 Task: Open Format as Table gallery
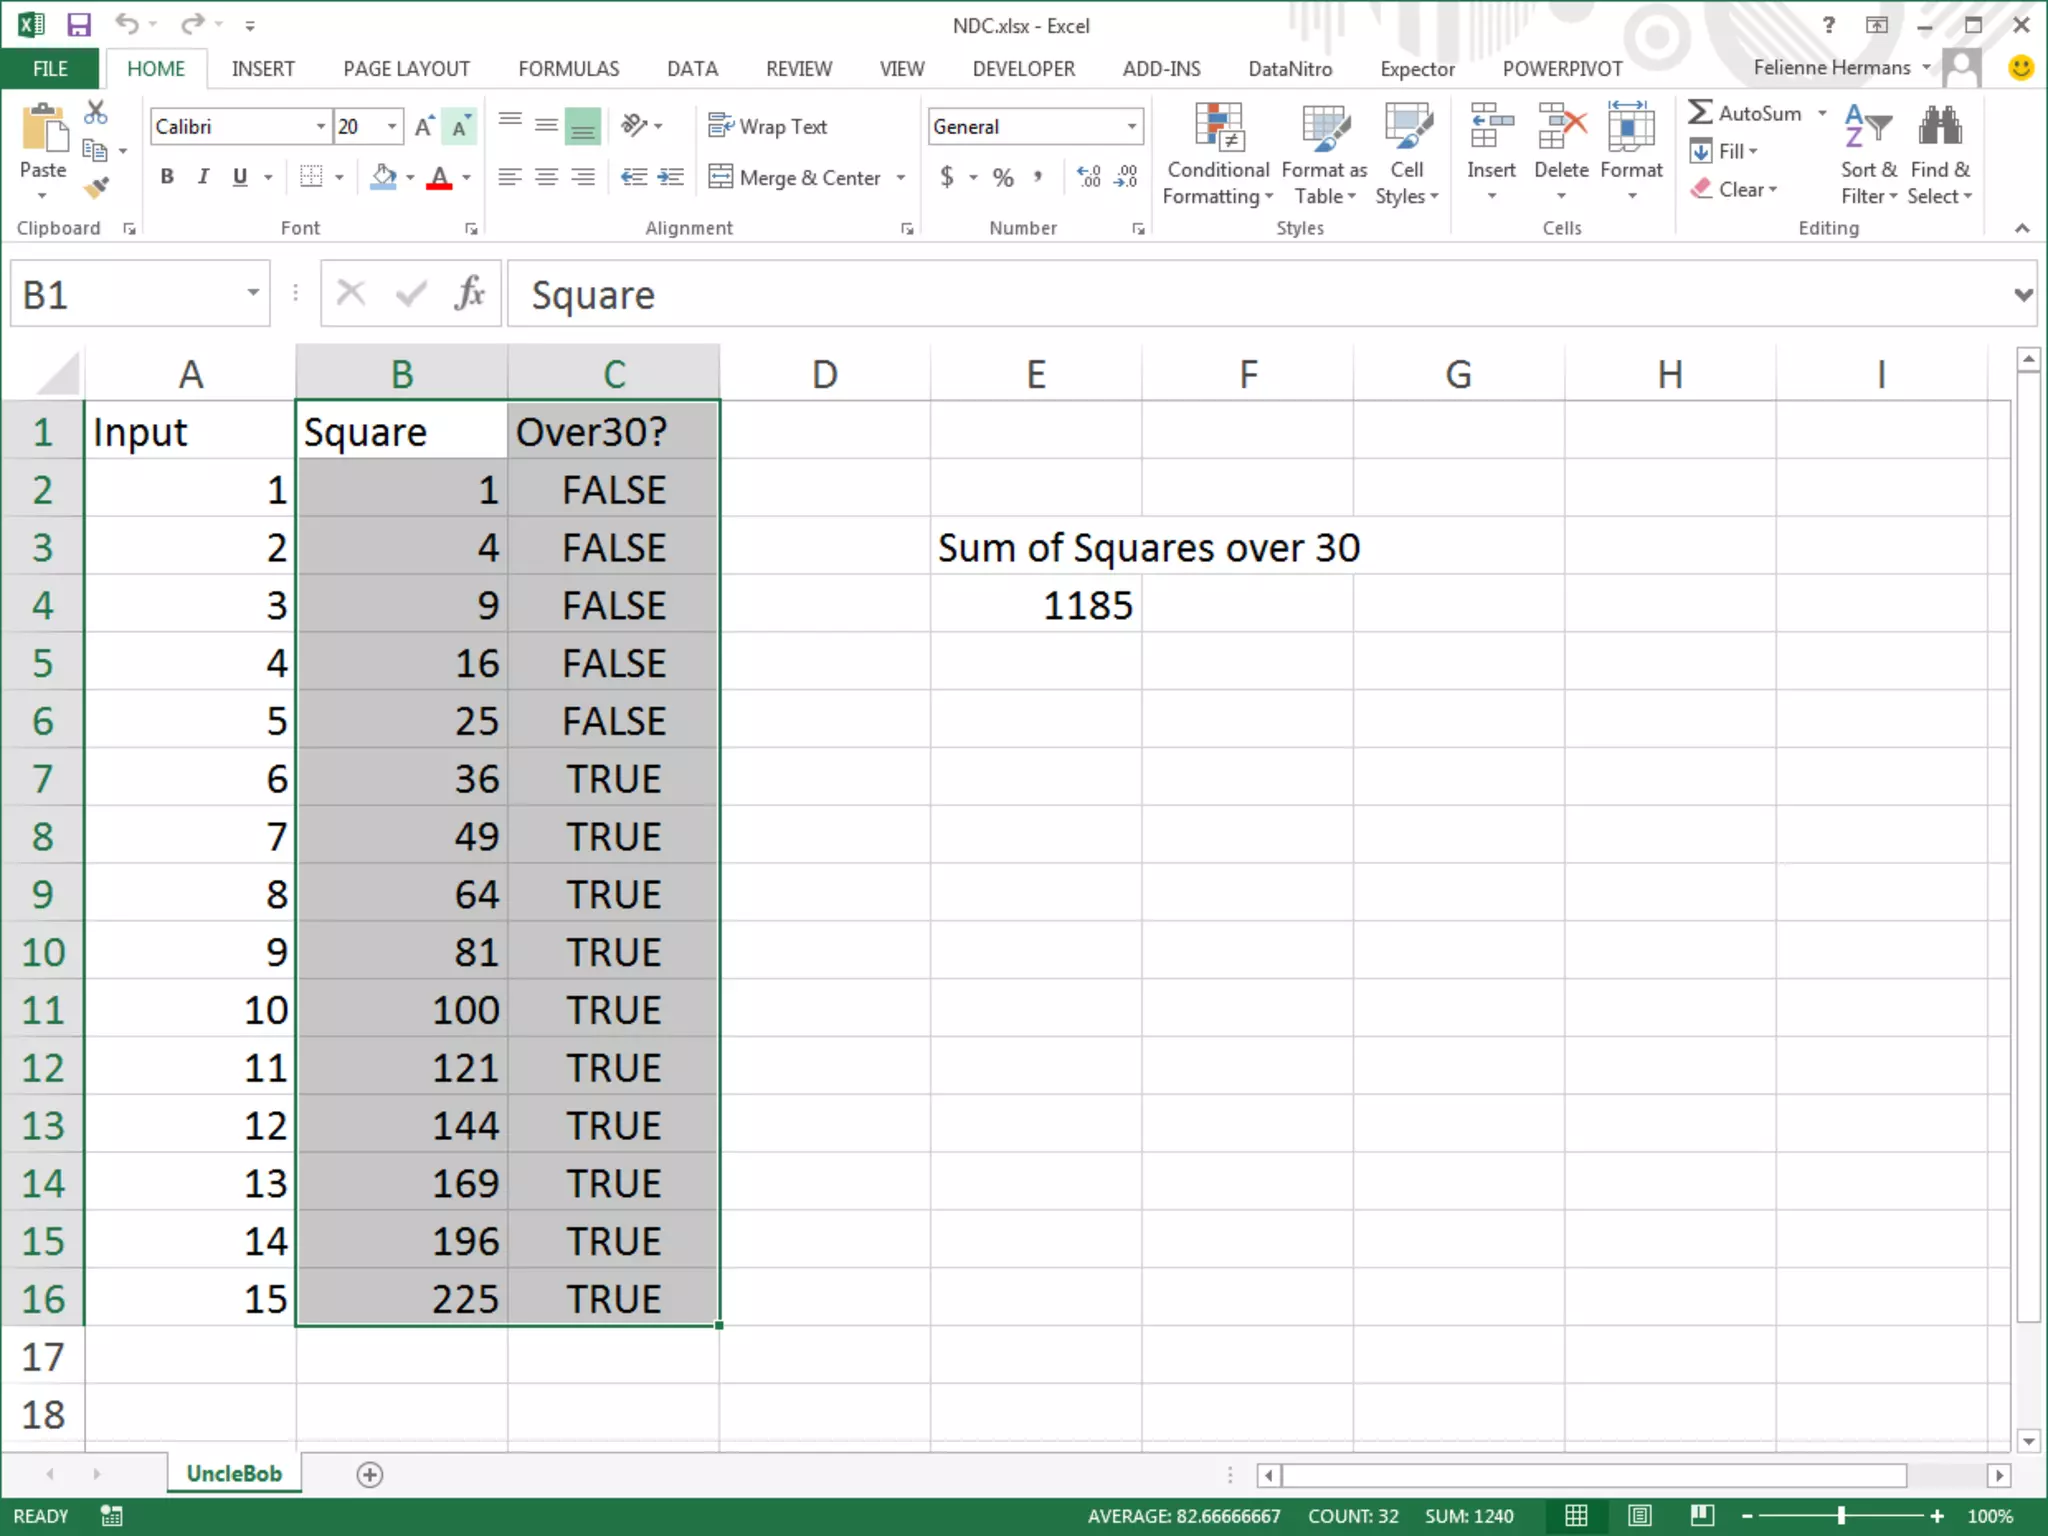click(1324, 155)
